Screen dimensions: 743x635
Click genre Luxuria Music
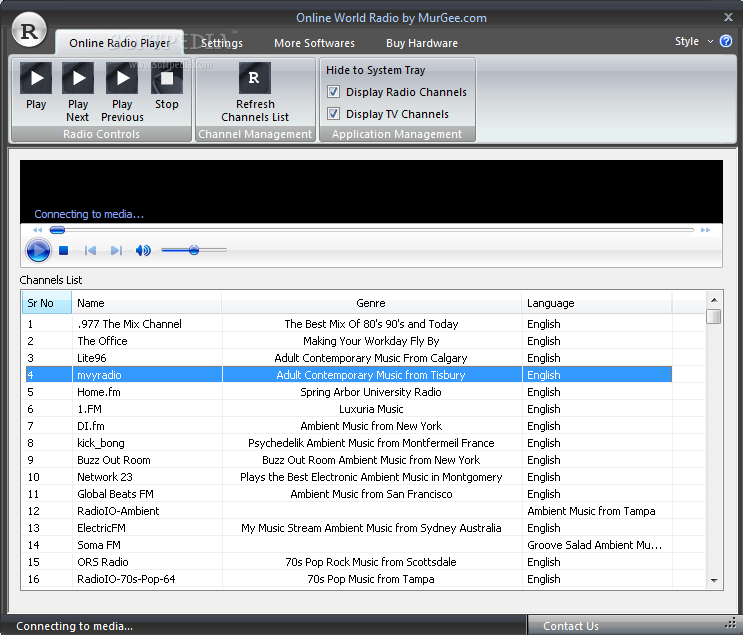(371, 409)
